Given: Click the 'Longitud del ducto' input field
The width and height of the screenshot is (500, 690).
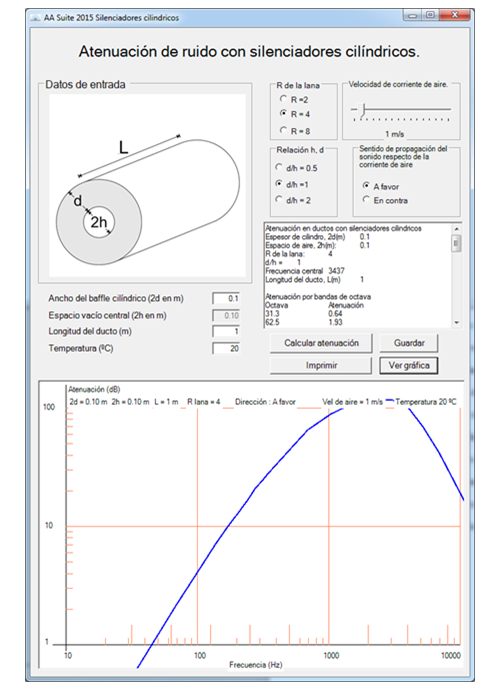Looking at the screenshot, I should (226, 331).
